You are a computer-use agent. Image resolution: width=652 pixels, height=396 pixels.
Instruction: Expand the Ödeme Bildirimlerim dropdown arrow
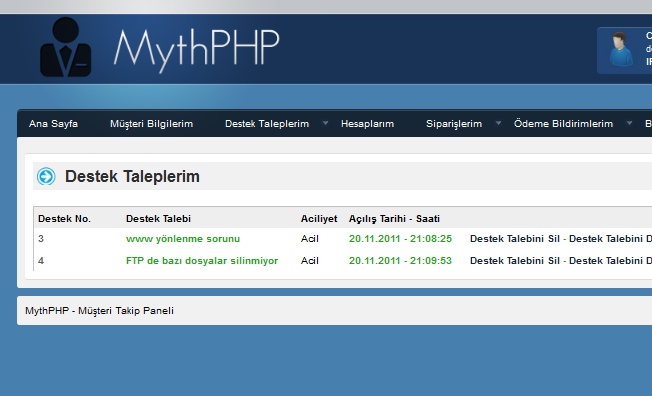pos(629,123)
